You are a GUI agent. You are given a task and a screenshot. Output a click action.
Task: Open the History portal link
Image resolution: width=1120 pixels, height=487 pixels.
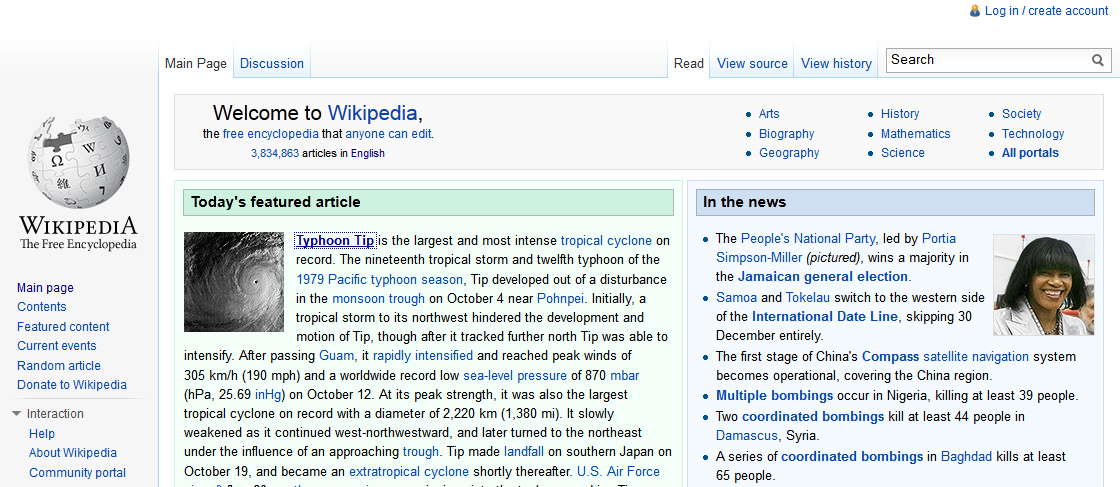pyautogui.click(x=900, y=114)
